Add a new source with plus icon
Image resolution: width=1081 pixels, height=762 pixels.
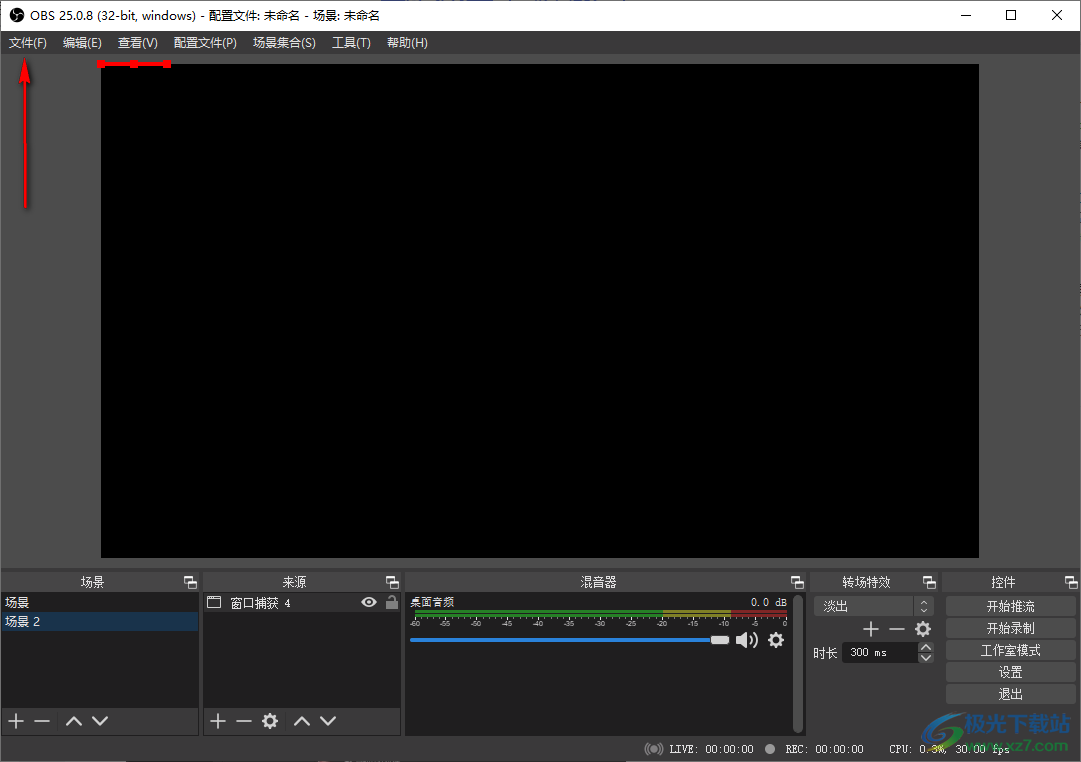coord(218,721)
